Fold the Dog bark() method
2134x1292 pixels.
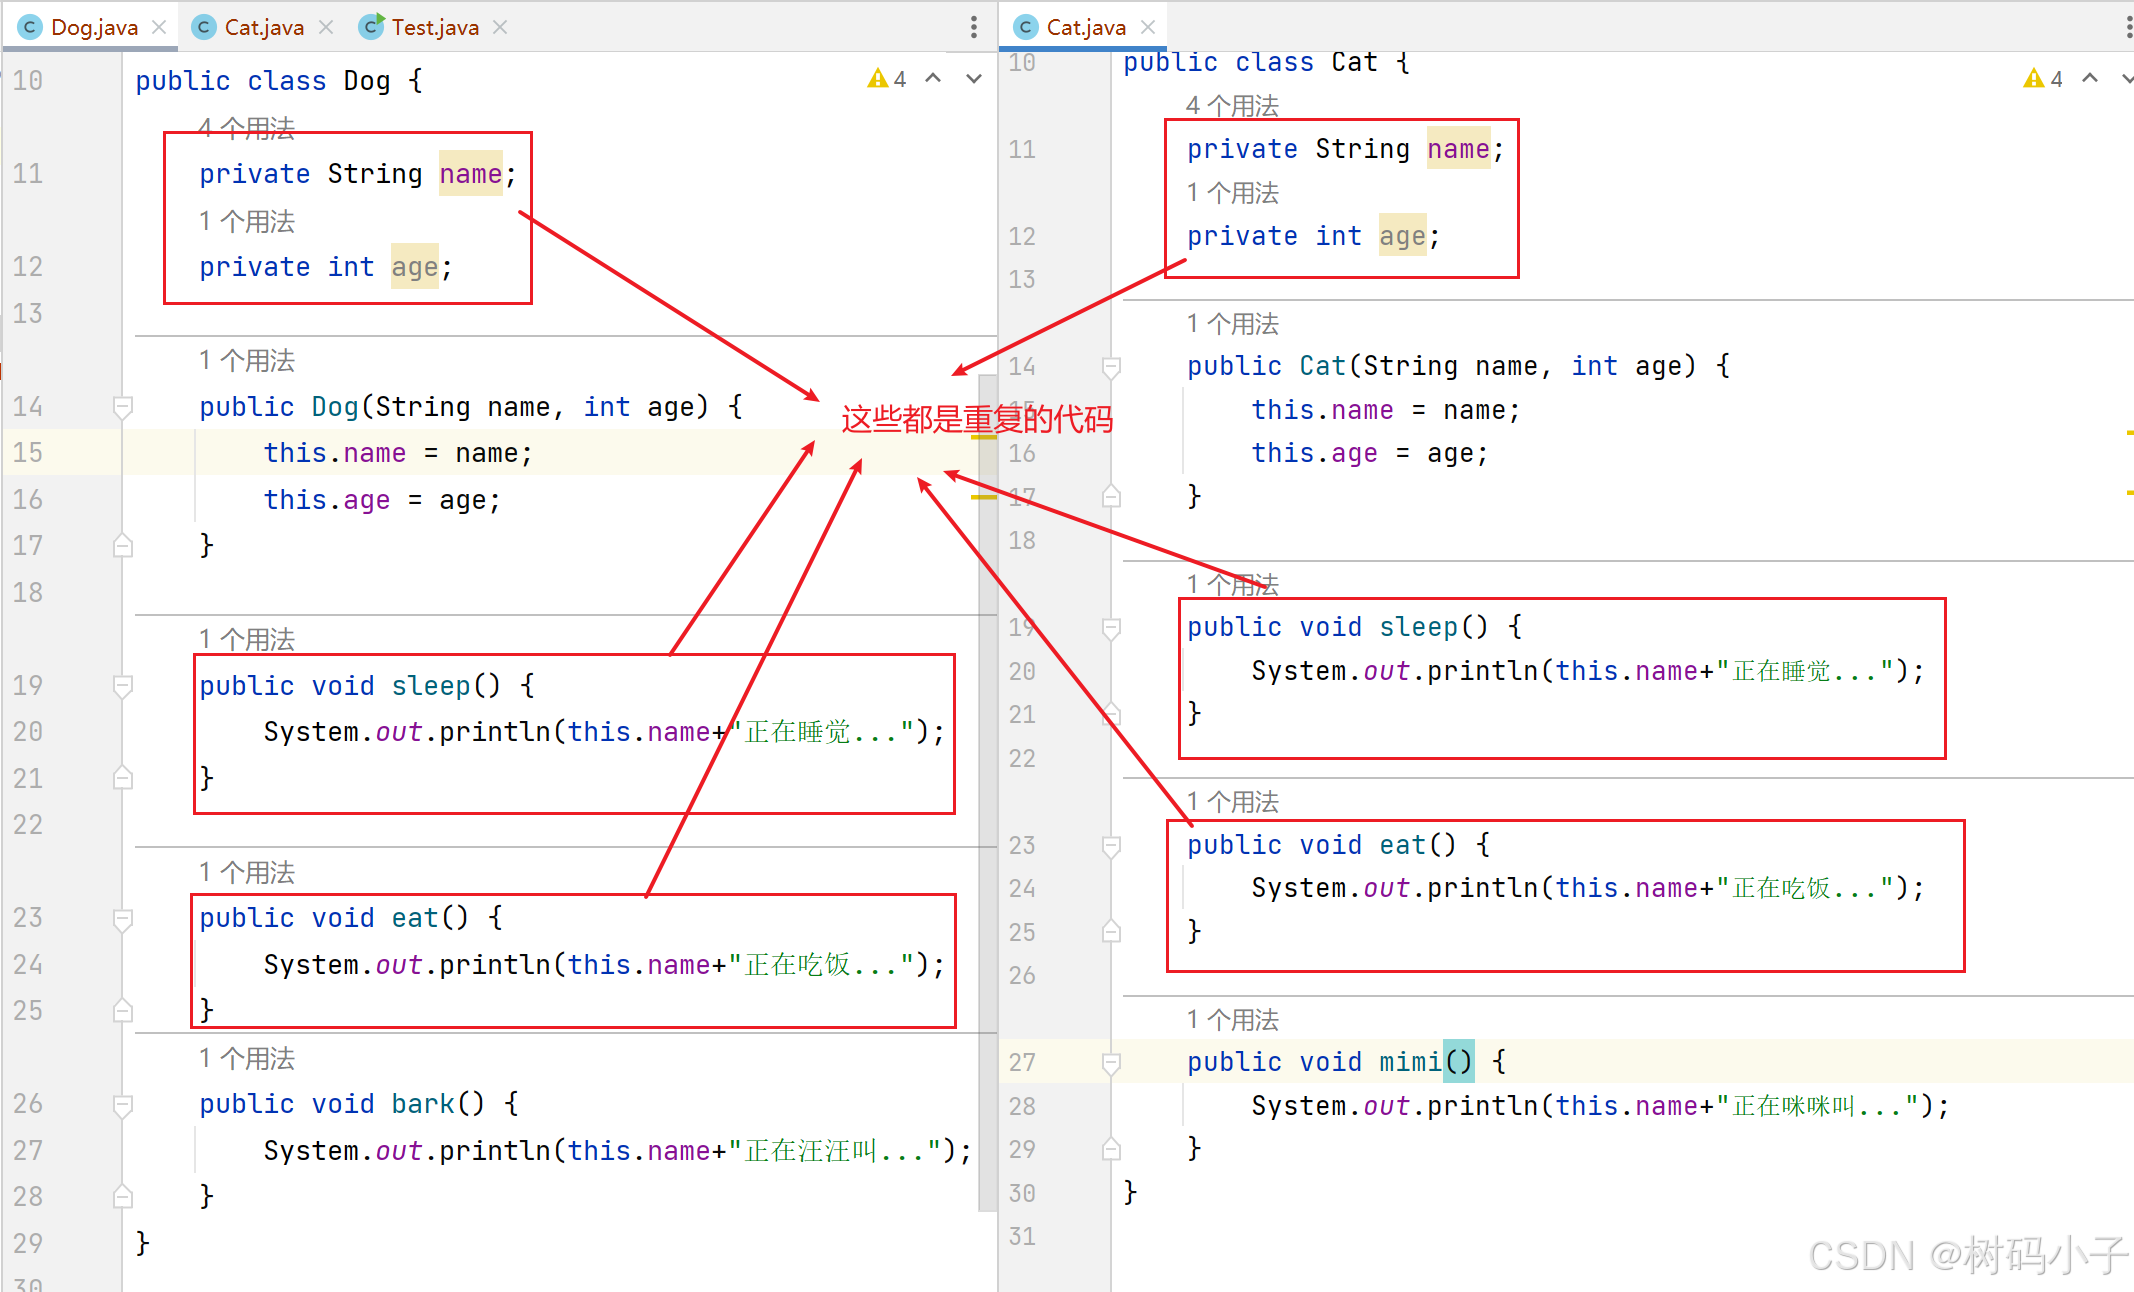pyautogui.click(x=123, y=1104)
